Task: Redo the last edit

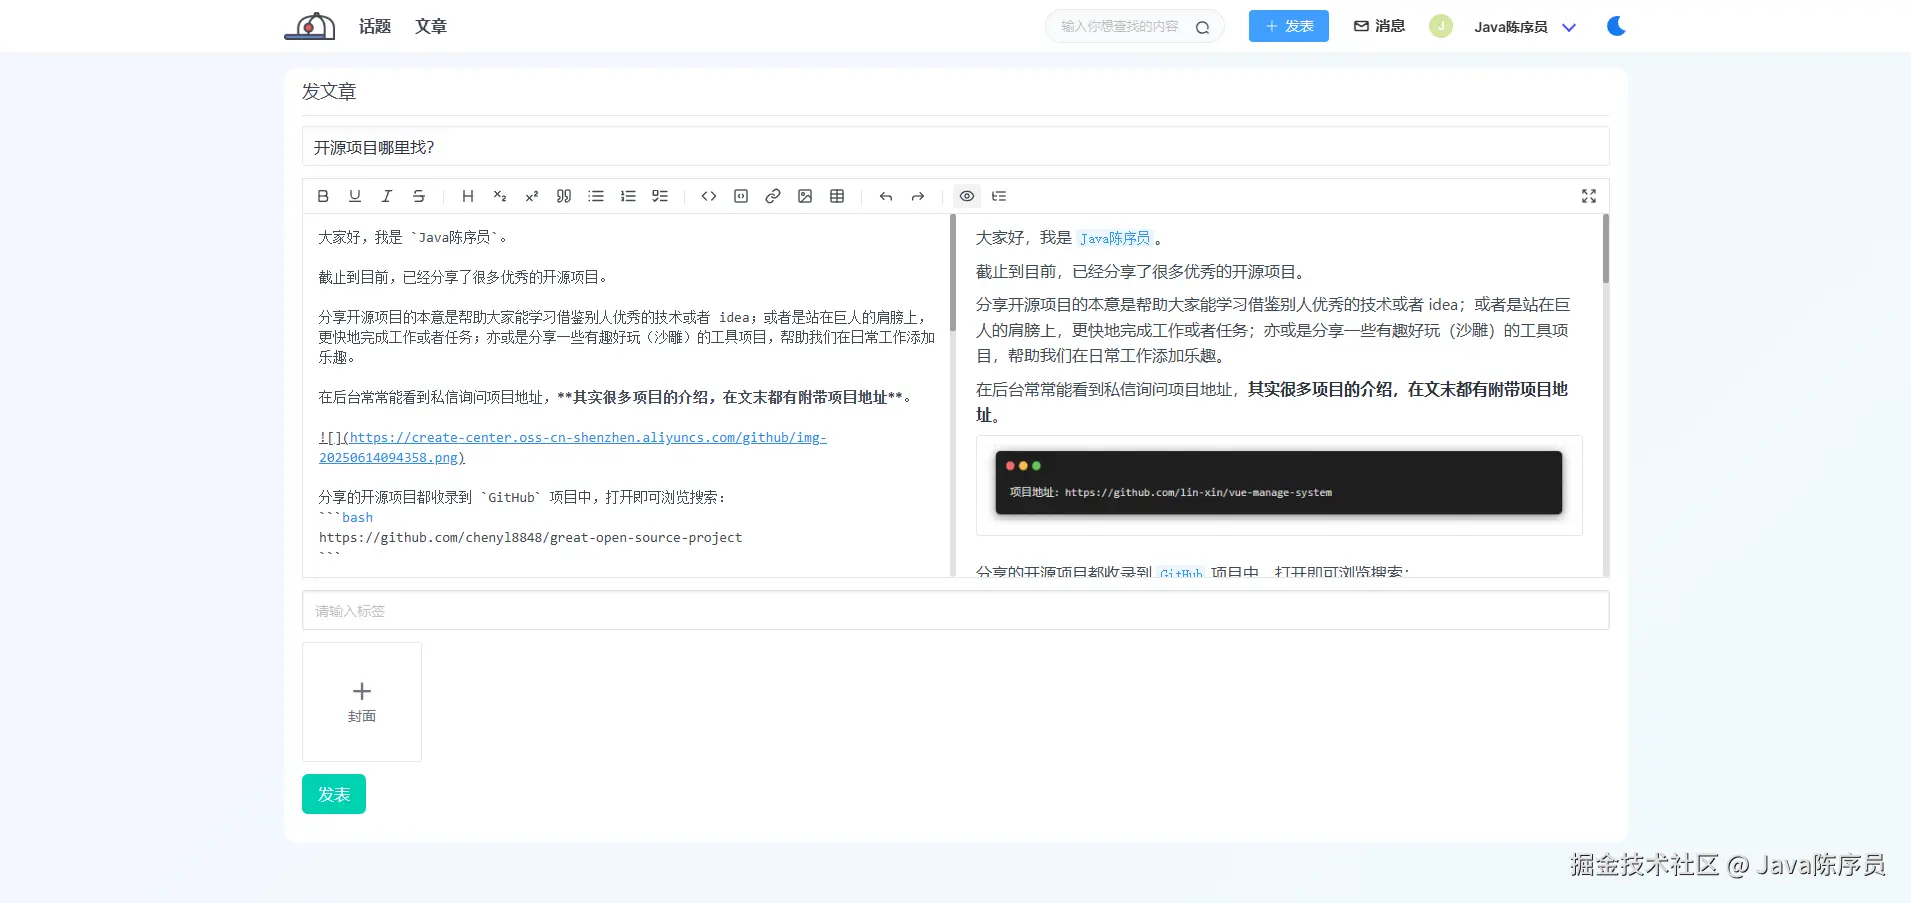Action: point(918,196)
